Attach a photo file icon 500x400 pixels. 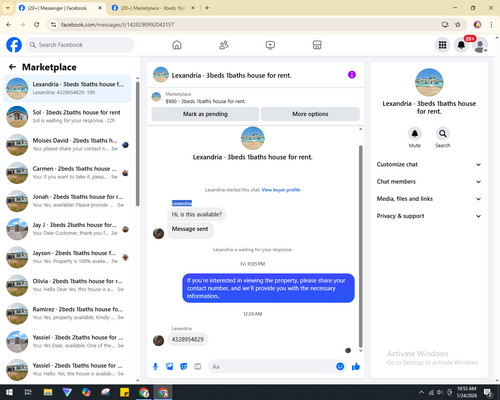tap(170, 367)
